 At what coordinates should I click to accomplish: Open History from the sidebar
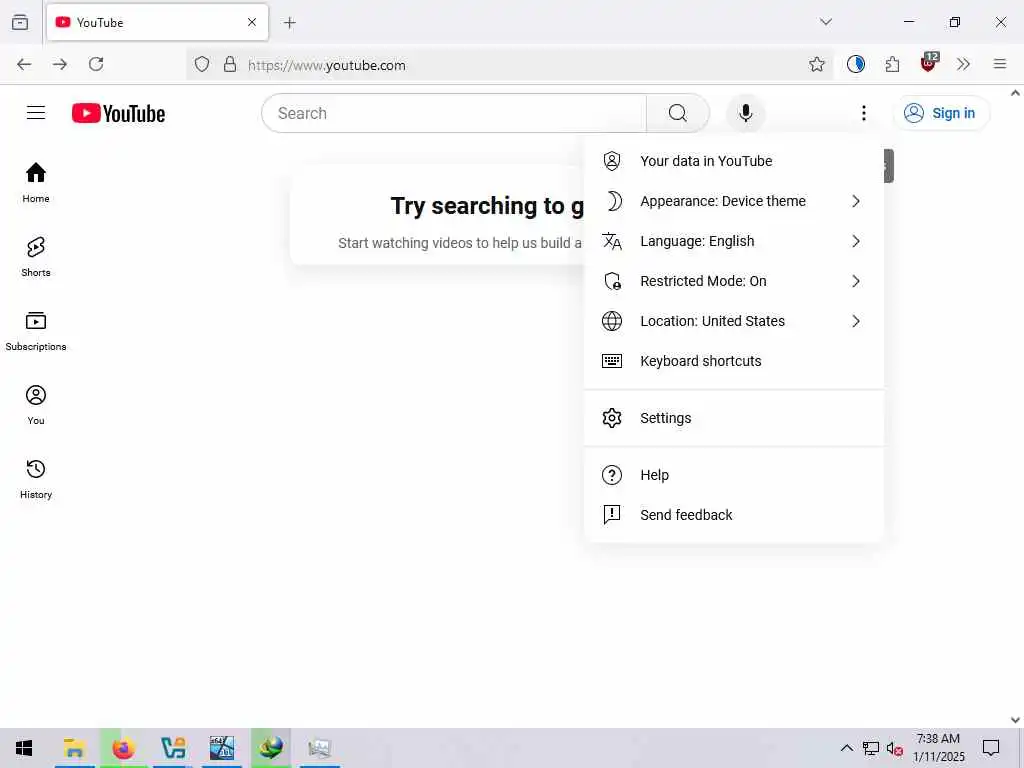pos(35,479)
